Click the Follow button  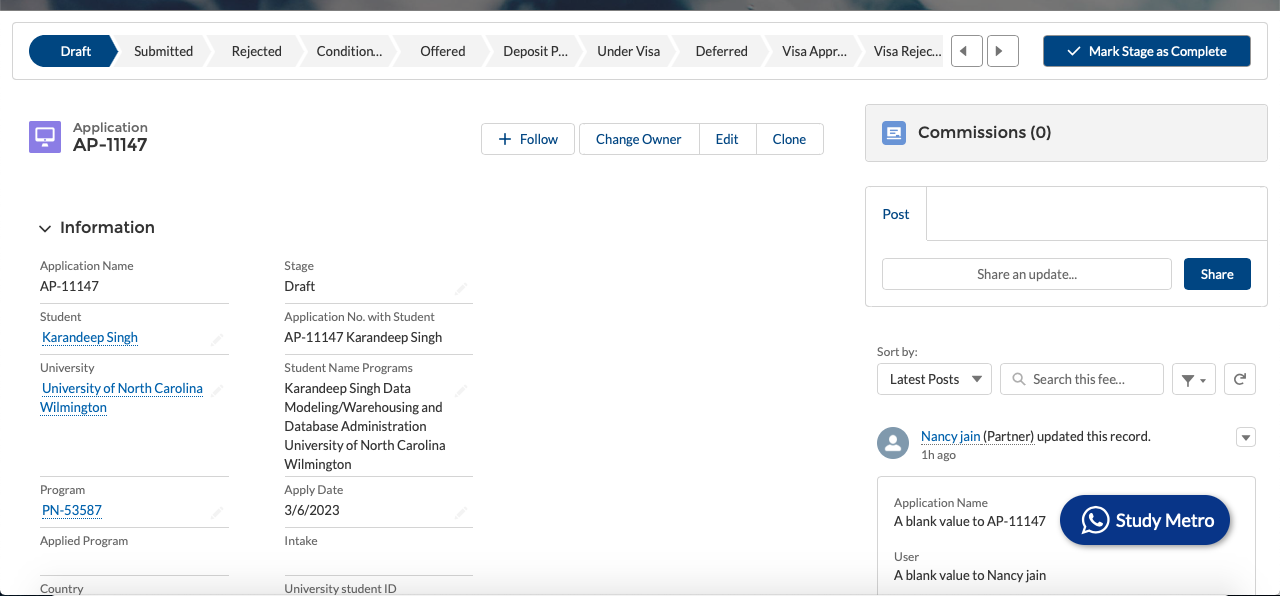pos(528,139)
